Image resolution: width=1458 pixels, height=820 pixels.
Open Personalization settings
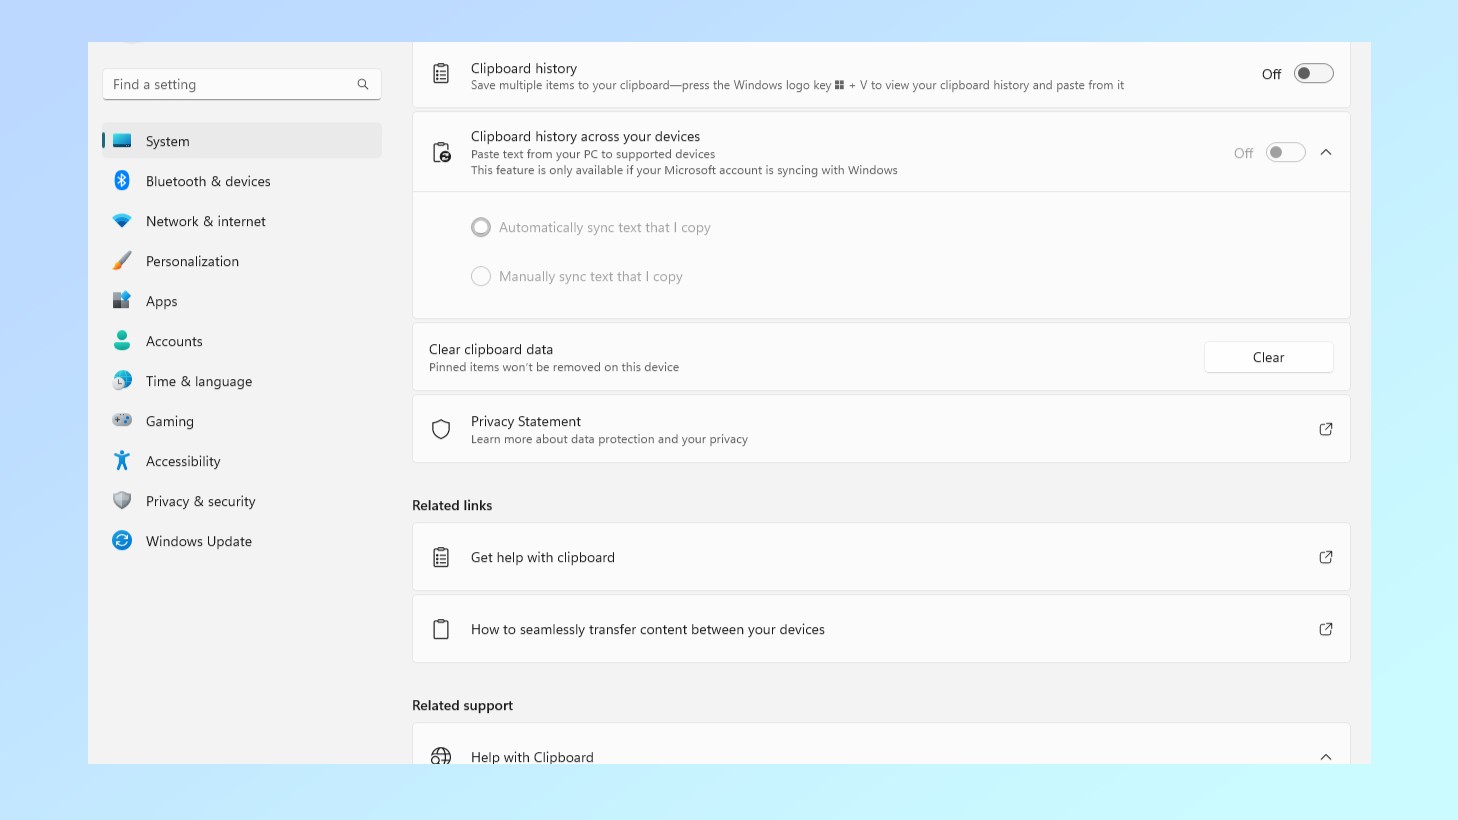point(192,261)
